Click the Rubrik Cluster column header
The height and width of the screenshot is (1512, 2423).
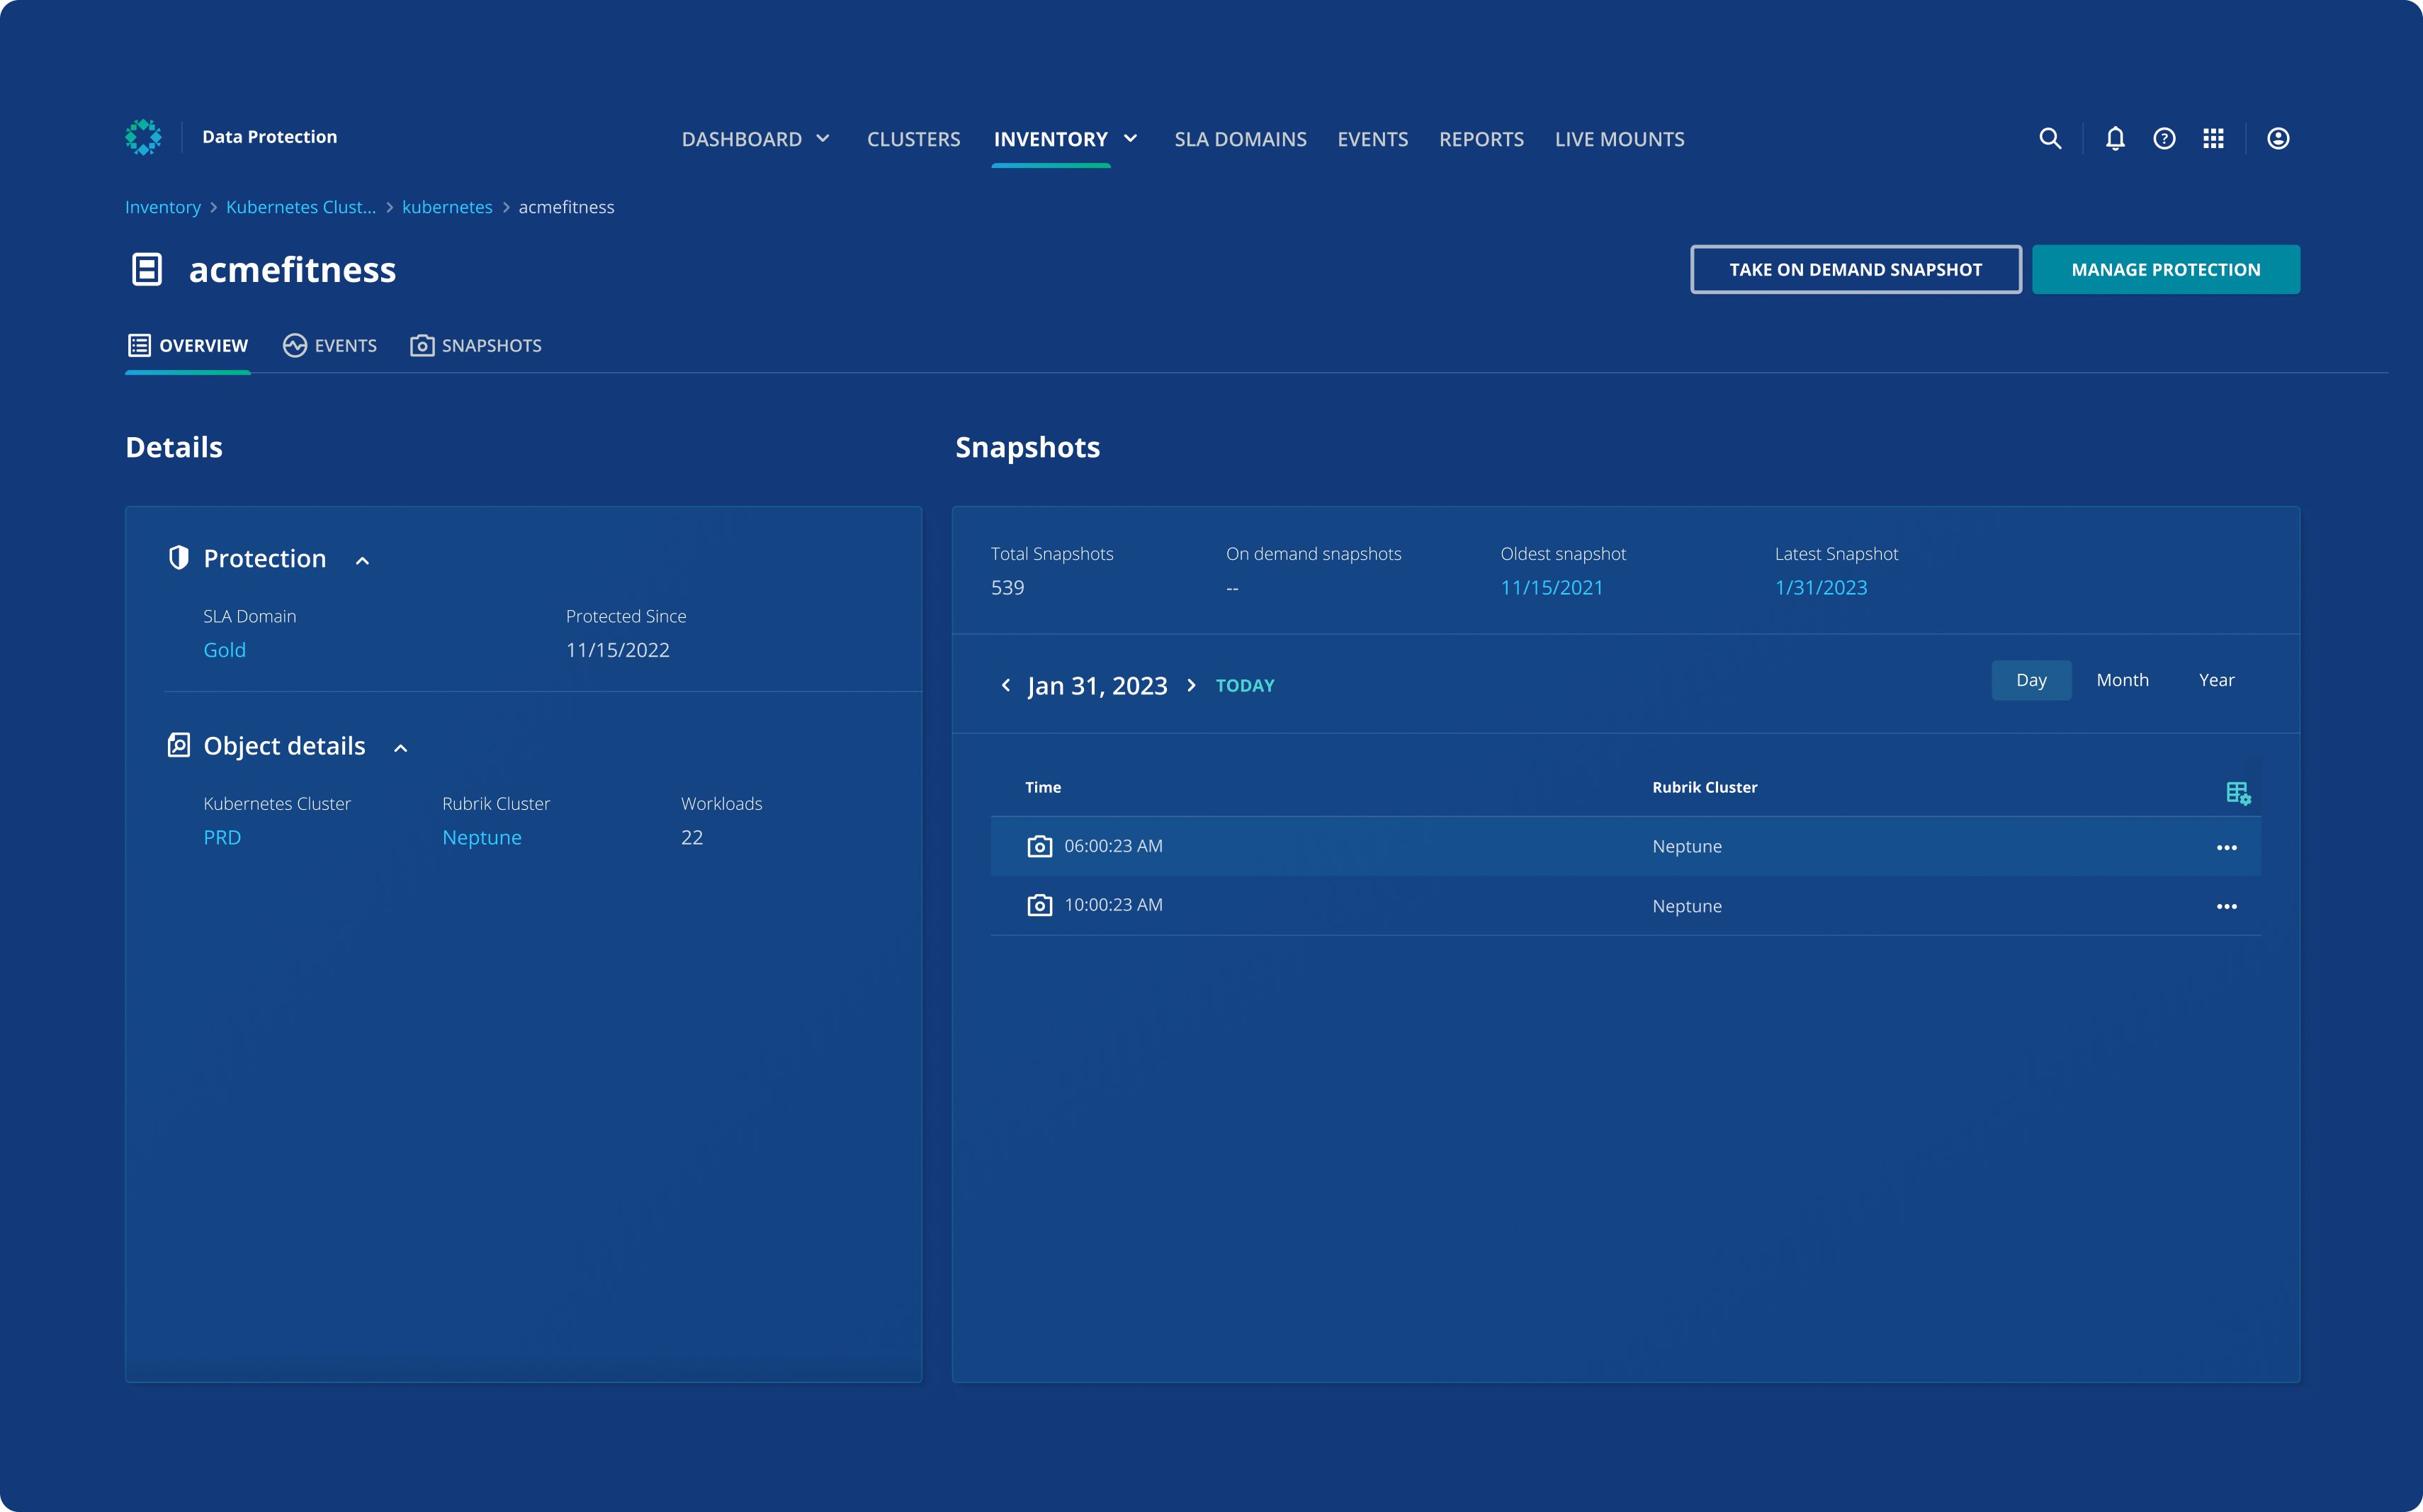tap(1704, 787)
